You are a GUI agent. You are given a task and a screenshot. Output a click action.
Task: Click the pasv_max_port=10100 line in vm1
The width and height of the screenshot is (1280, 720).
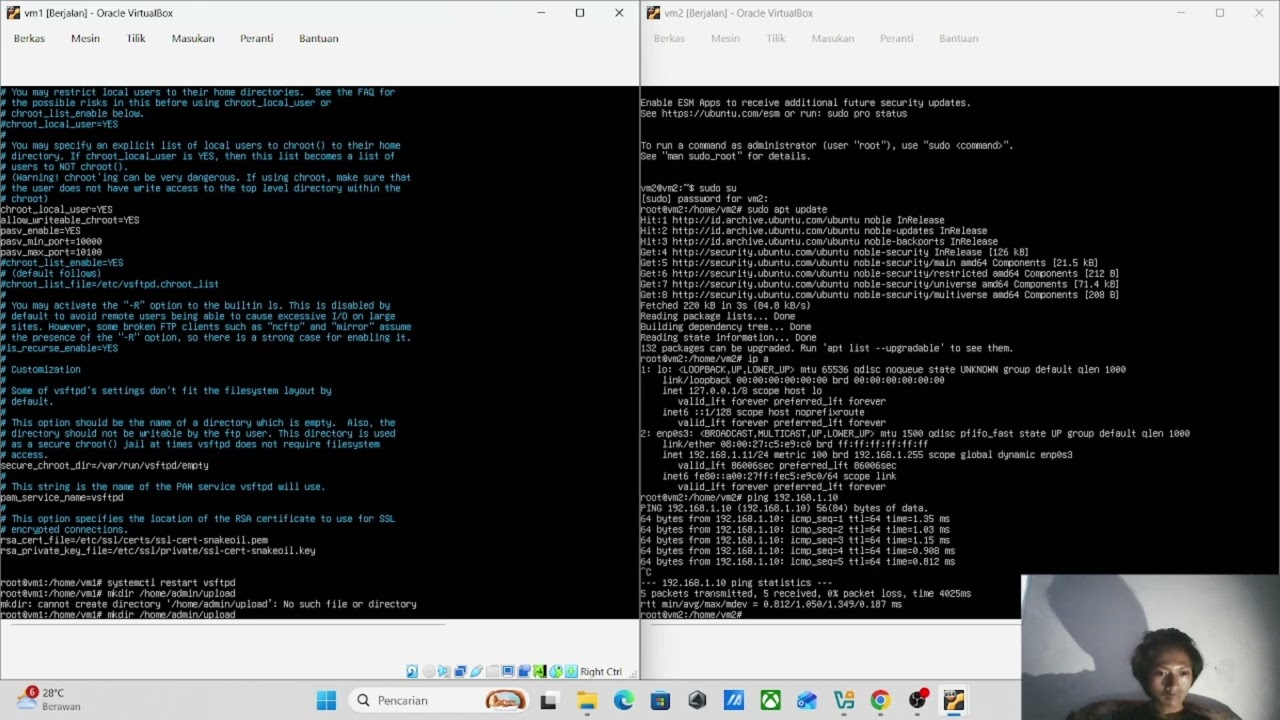pos(51,252)
